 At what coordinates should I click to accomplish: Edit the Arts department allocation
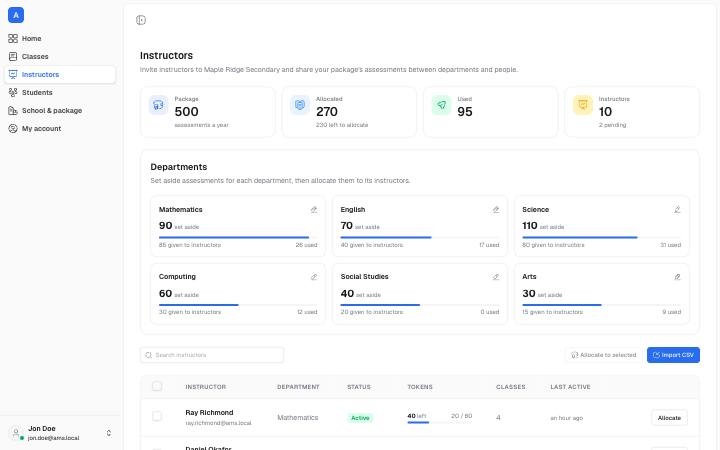point(677,277)
